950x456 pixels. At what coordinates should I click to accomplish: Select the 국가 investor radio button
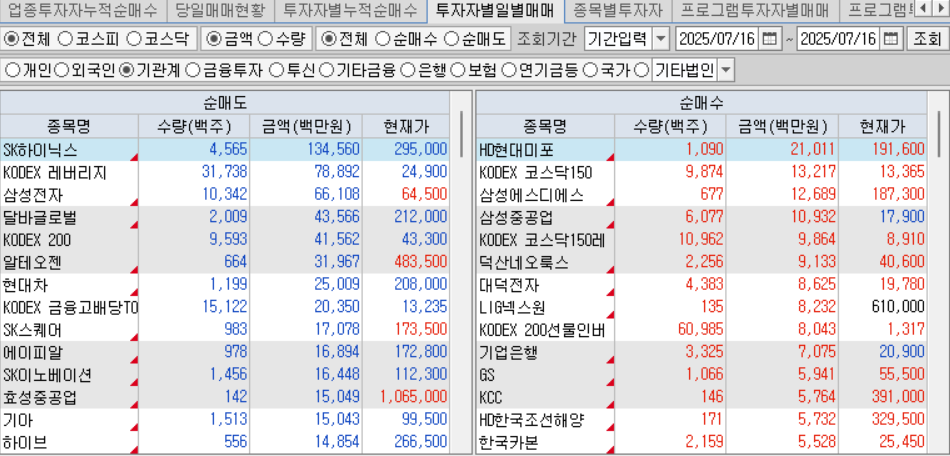point(590,71)
